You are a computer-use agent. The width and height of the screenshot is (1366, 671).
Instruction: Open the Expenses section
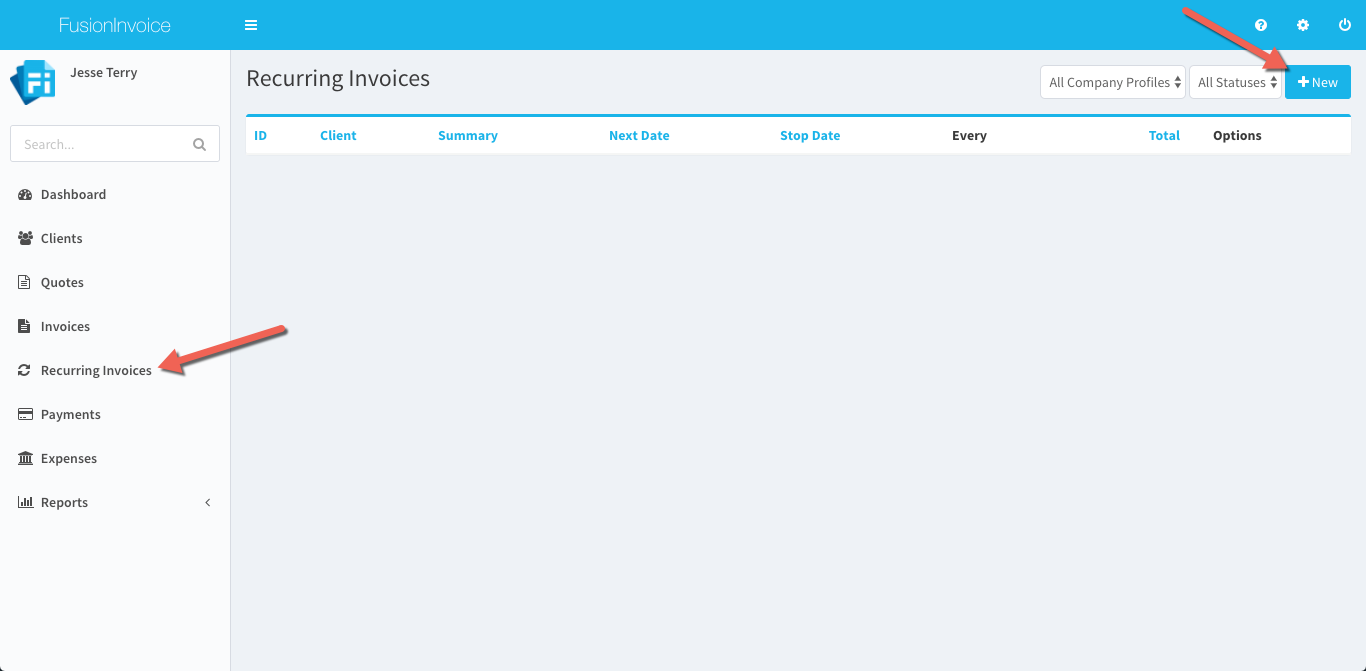(68, 458)
